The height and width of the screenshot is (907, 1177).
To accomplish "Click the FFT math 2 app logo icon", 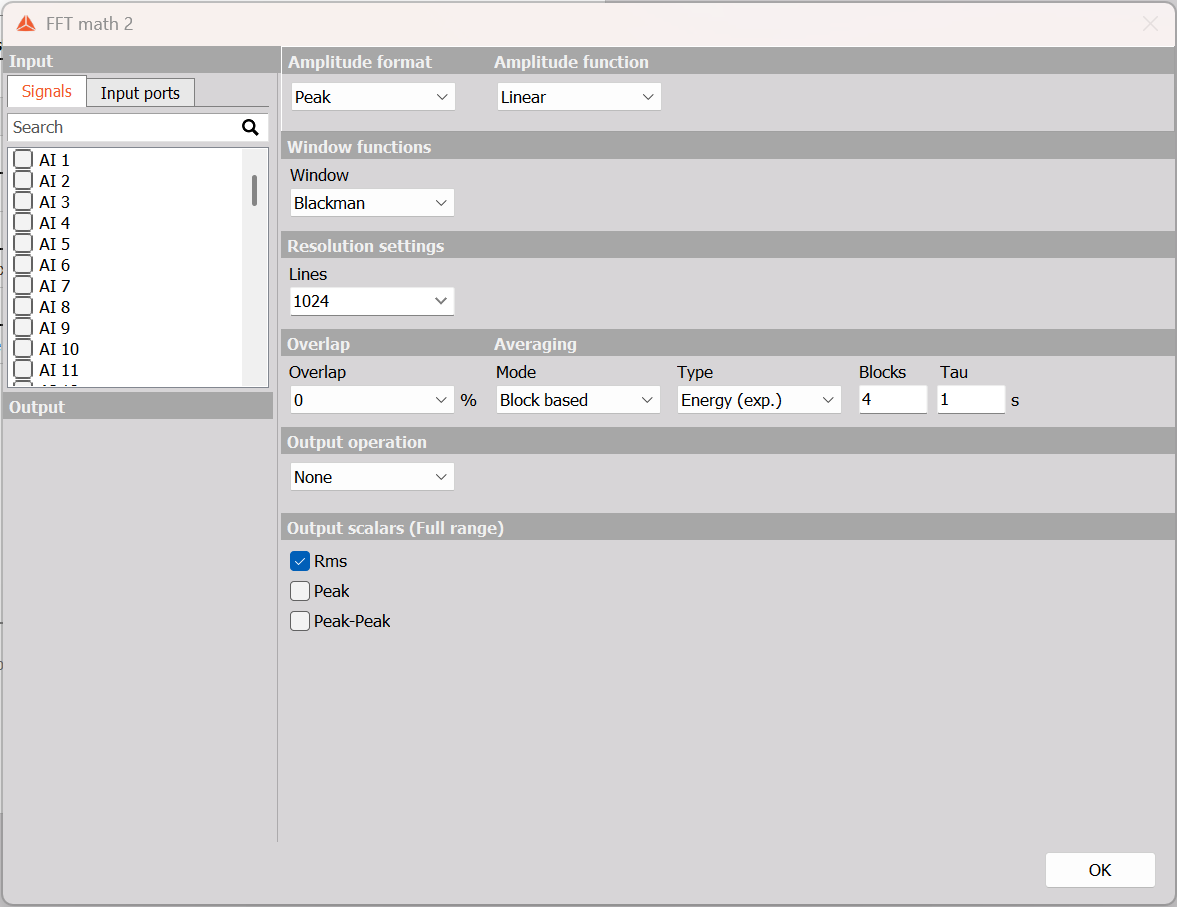I will tap(26, 24).
